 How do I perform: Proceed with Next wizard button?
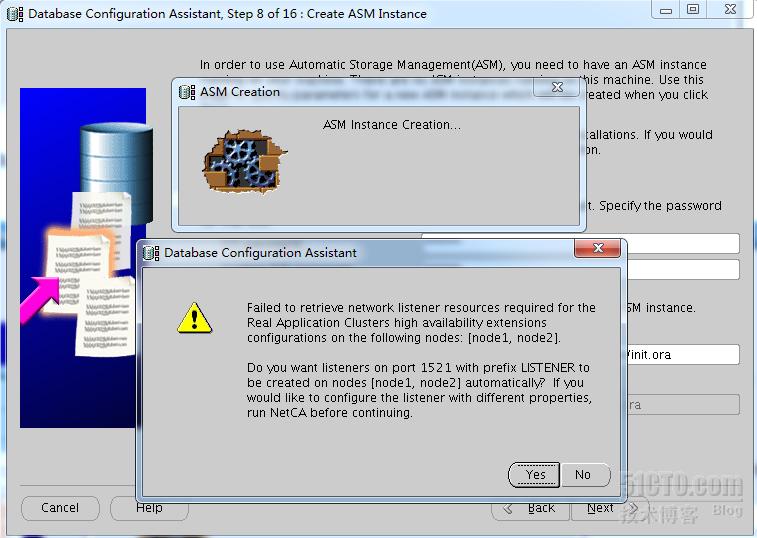click(x=610, y=508)
